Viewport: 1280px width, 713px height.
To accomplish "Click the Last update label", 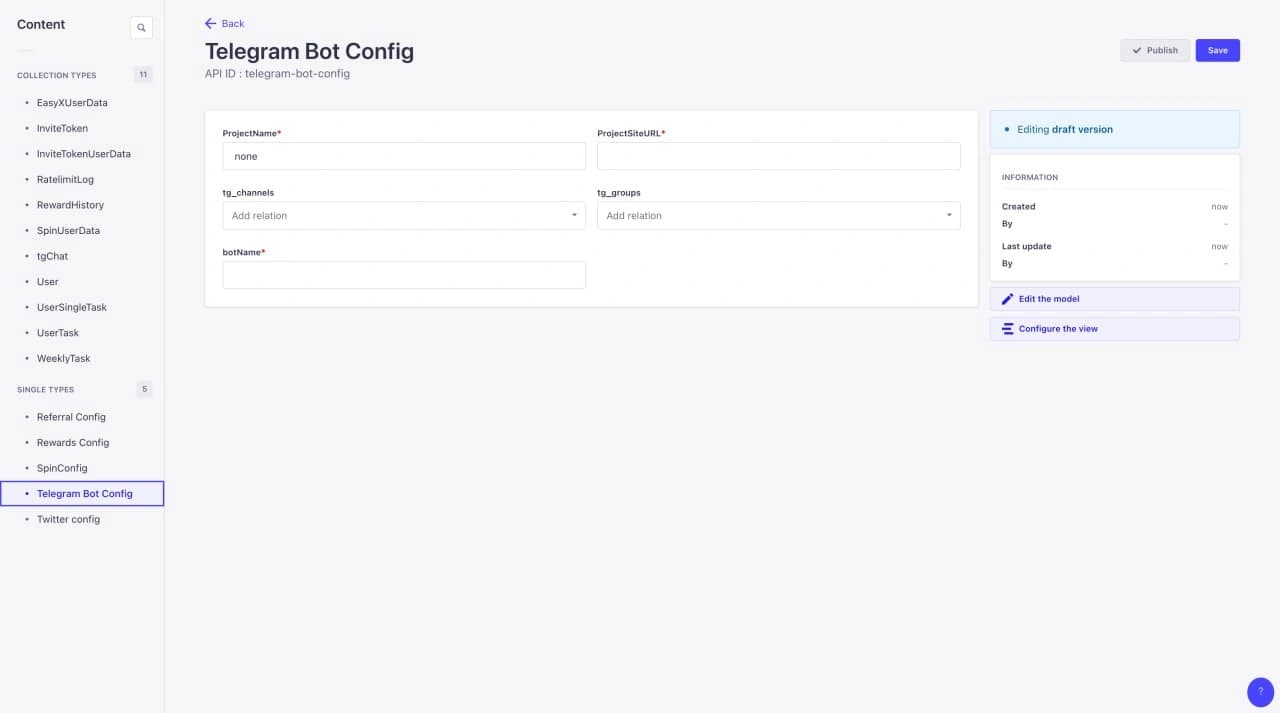I will pyautogui.click(x=1026, y=246).
